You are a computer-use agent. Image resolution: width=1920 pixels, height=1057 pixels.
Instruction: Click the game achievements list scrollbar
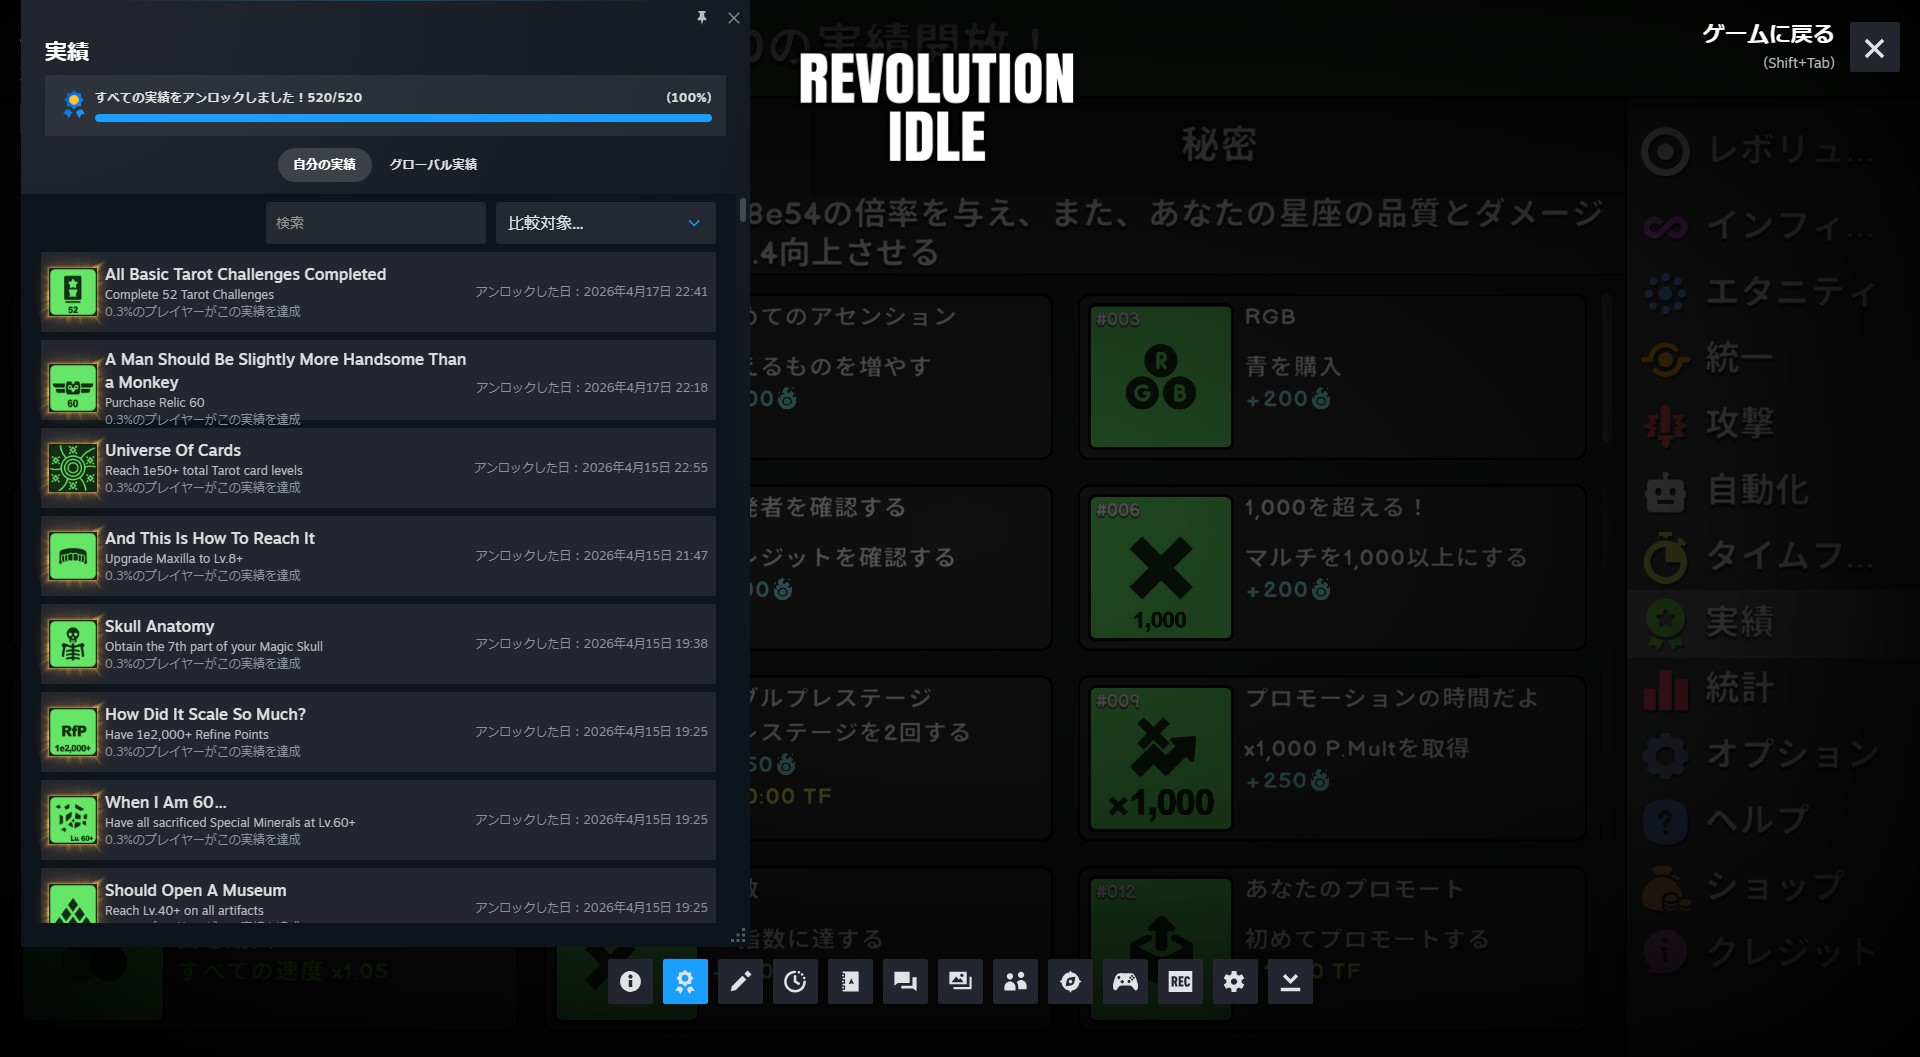pyautogui.click(x=1606, y=367)
